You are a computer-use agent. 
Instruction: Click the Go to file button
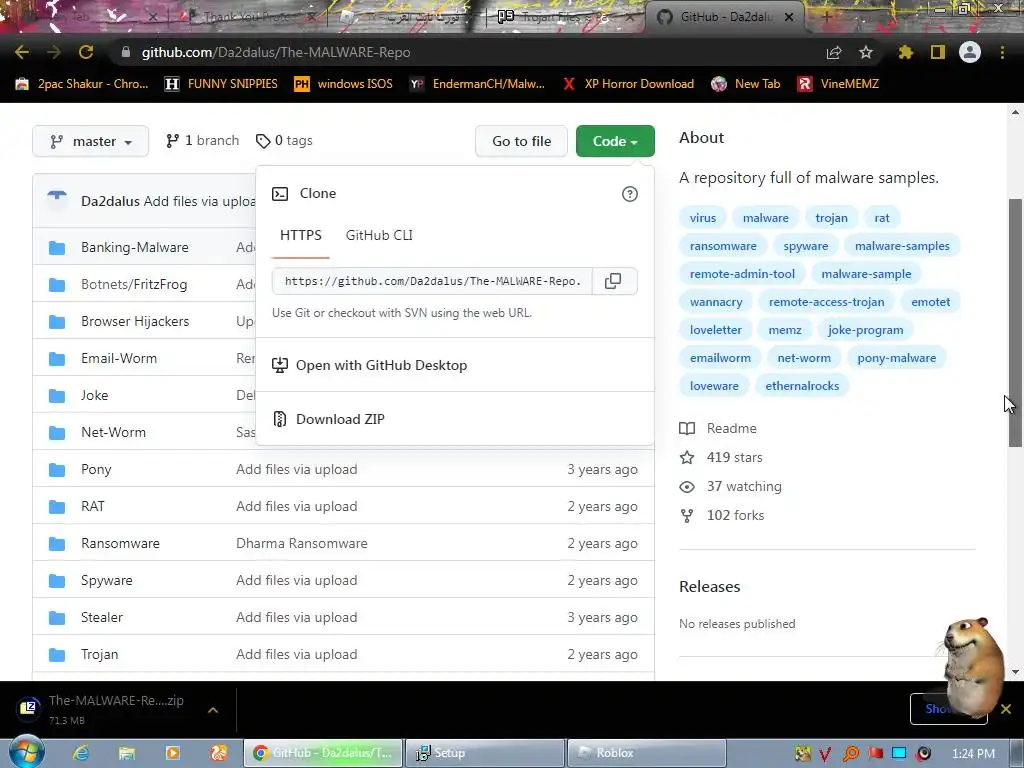[x=521, y=141]
